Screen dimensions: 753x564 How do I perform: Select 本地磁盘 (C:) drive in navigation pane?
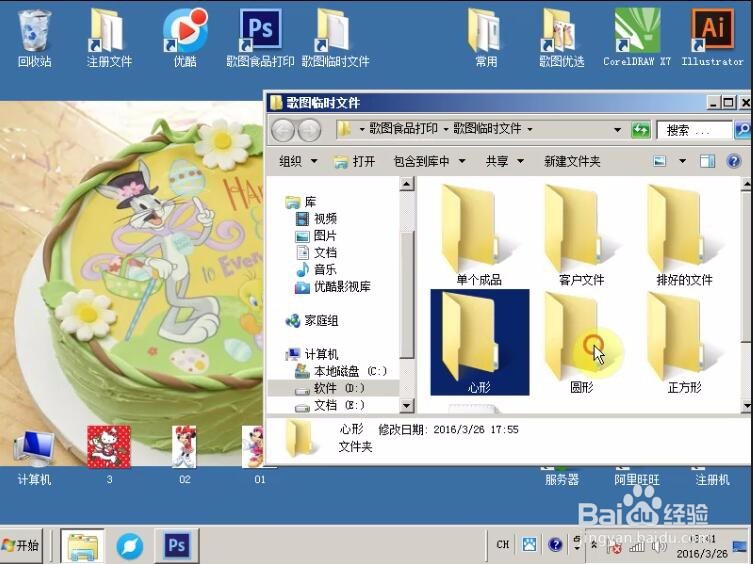[x=340, y=371]
